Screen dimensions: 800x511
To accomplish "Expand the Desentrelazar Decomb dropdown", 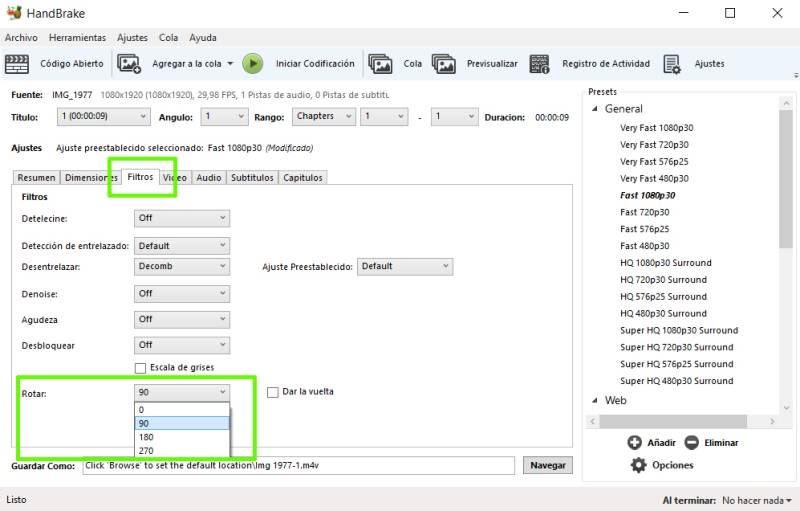I will pos(182,267).
